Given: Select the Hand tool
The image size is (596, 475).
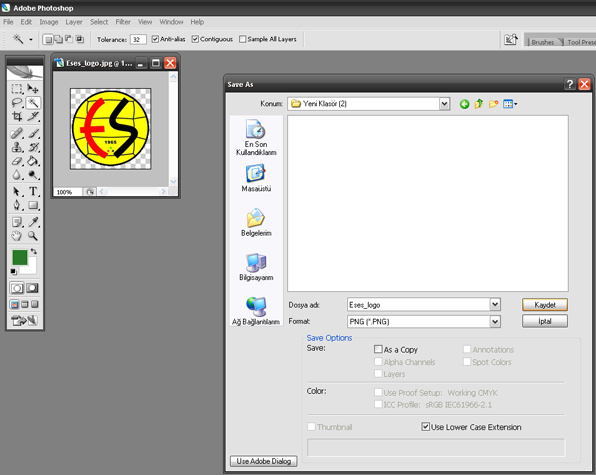Looking at the screenshot, I should (x=17, y=236).
